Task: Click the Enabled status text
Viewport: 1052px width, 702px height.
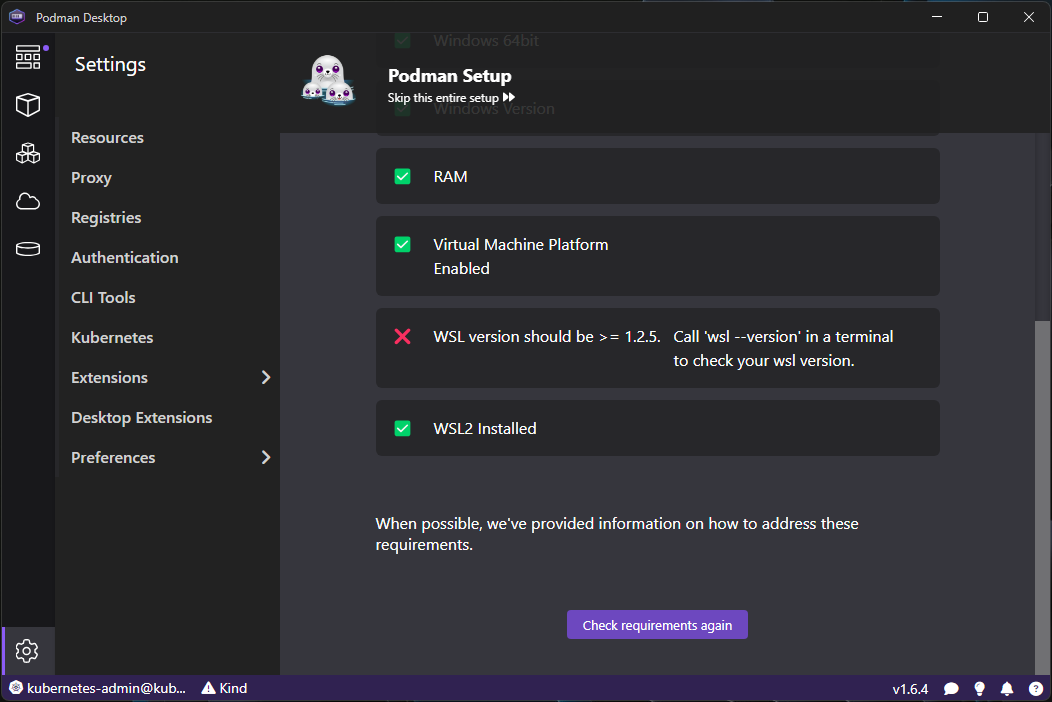Action: 462,268
